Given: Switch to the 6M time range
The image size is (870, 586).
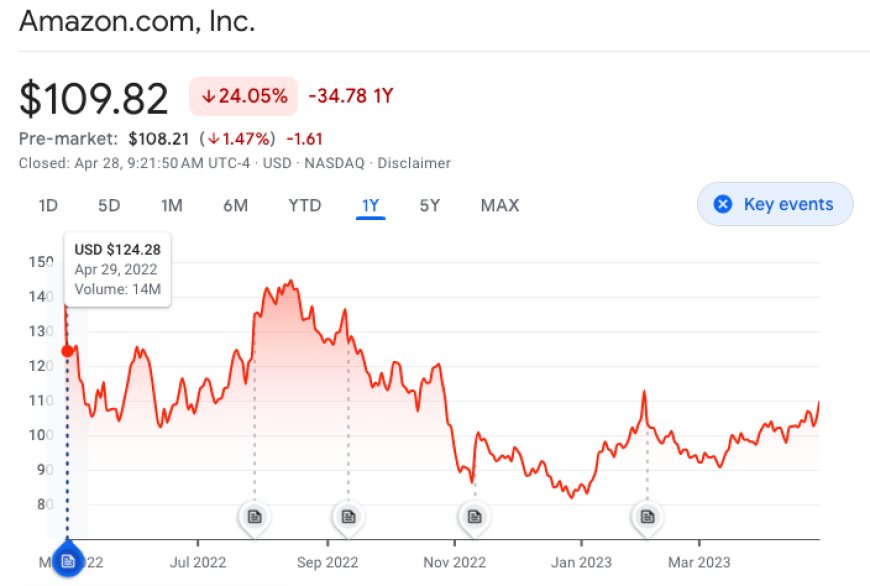Looking at the screenshot, I should (x=235, y=206).
